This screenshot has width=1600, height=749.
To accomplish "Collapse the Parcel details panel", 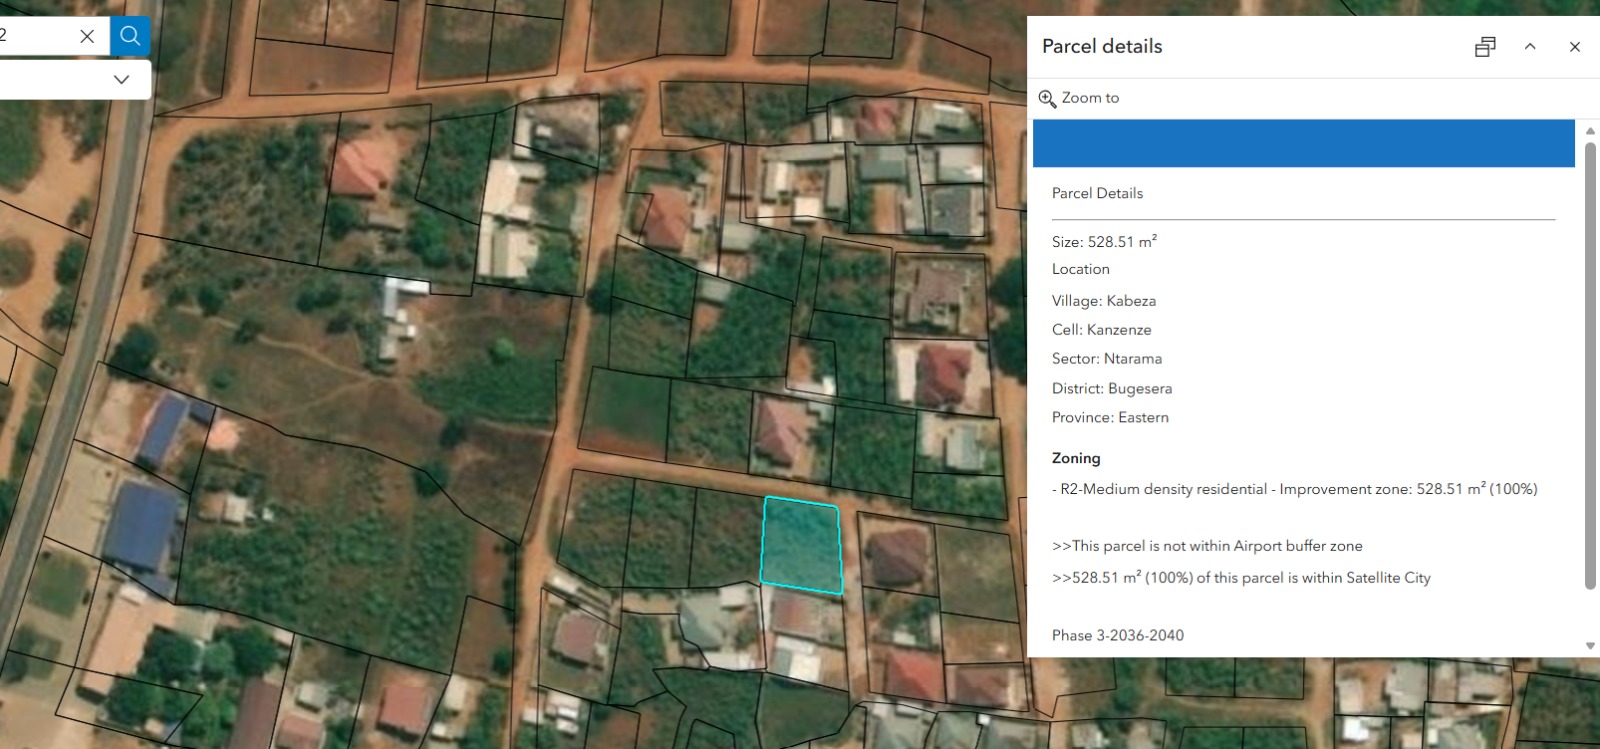I will pos(1530,47).
